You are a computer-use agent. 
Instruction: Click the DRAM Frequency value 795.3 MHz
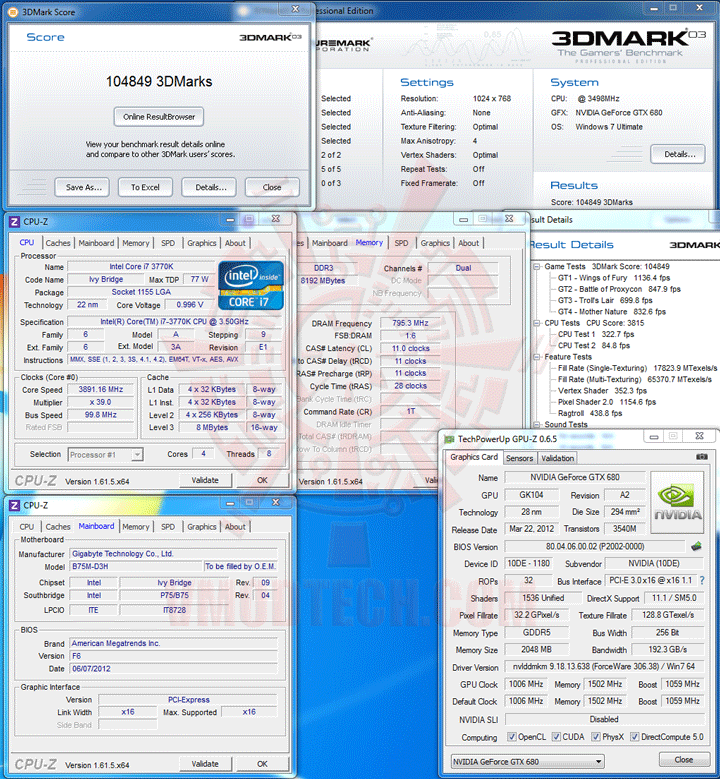click(410, 323)
